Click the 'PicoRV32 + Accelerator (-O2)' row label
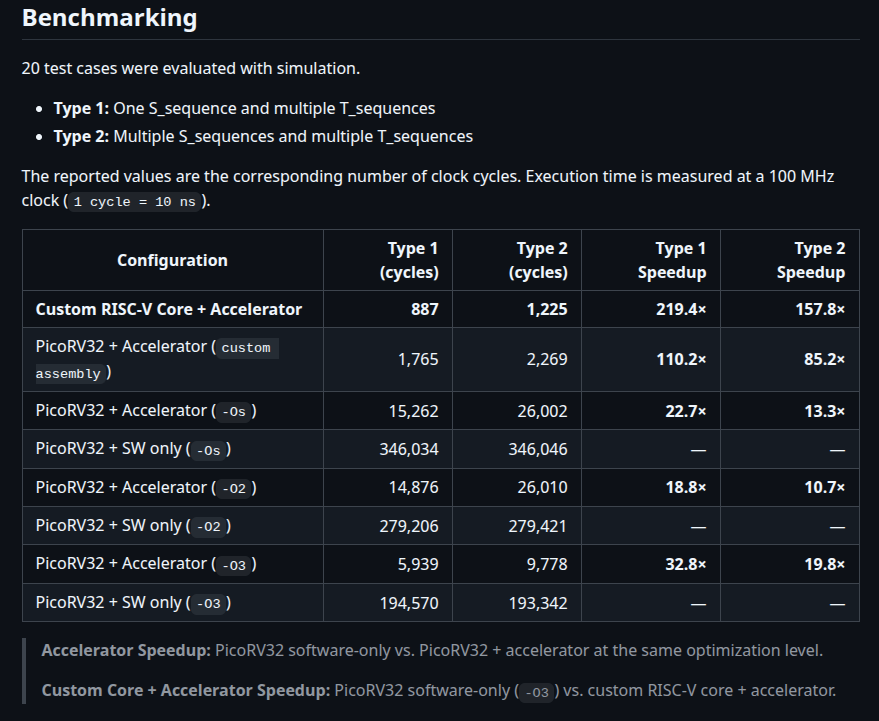 click(x=146, y=488)
